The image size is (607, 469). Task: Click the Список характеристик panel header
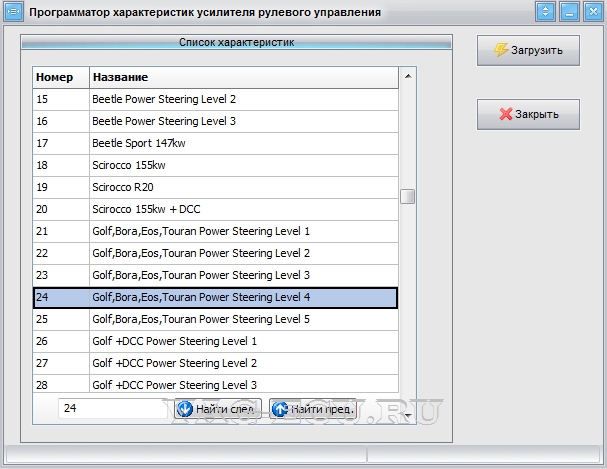(237, 42)
